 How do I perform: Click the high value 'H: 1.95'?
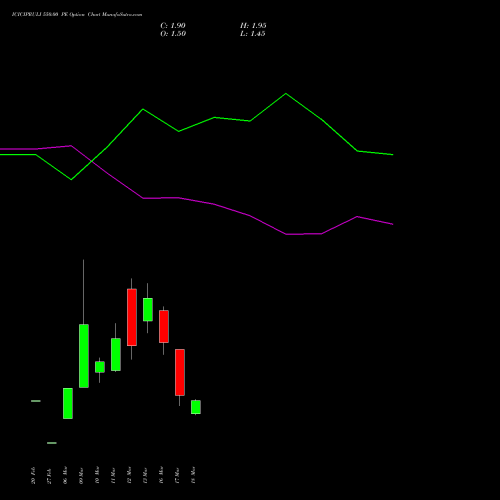click(253, 26)
